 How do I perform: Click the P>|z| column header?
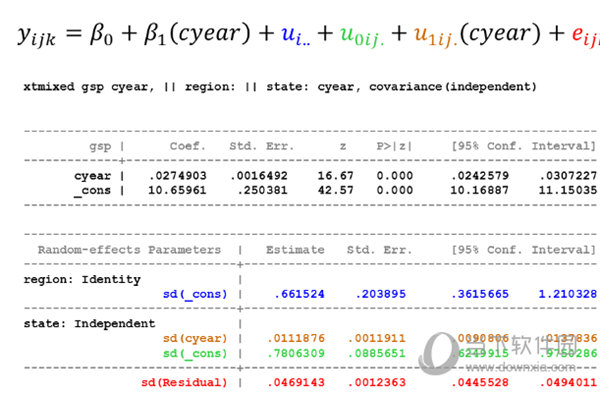[x=394, y=146]
